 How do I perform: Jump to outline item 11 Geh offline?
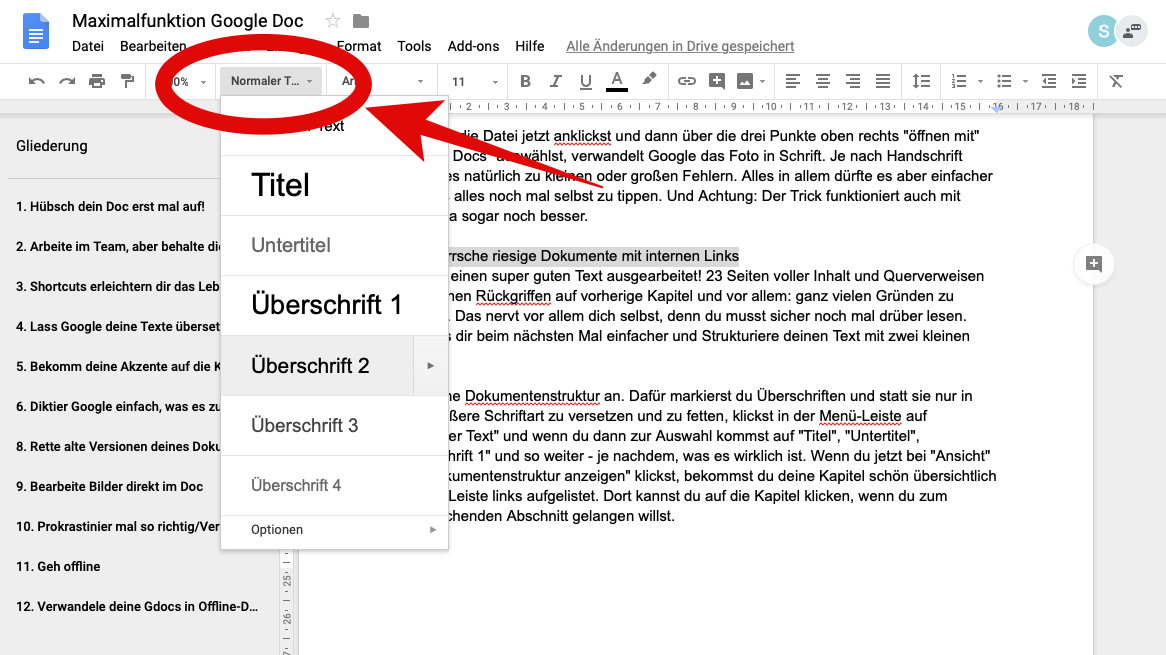pyautogui.click(x=58, y=567)
